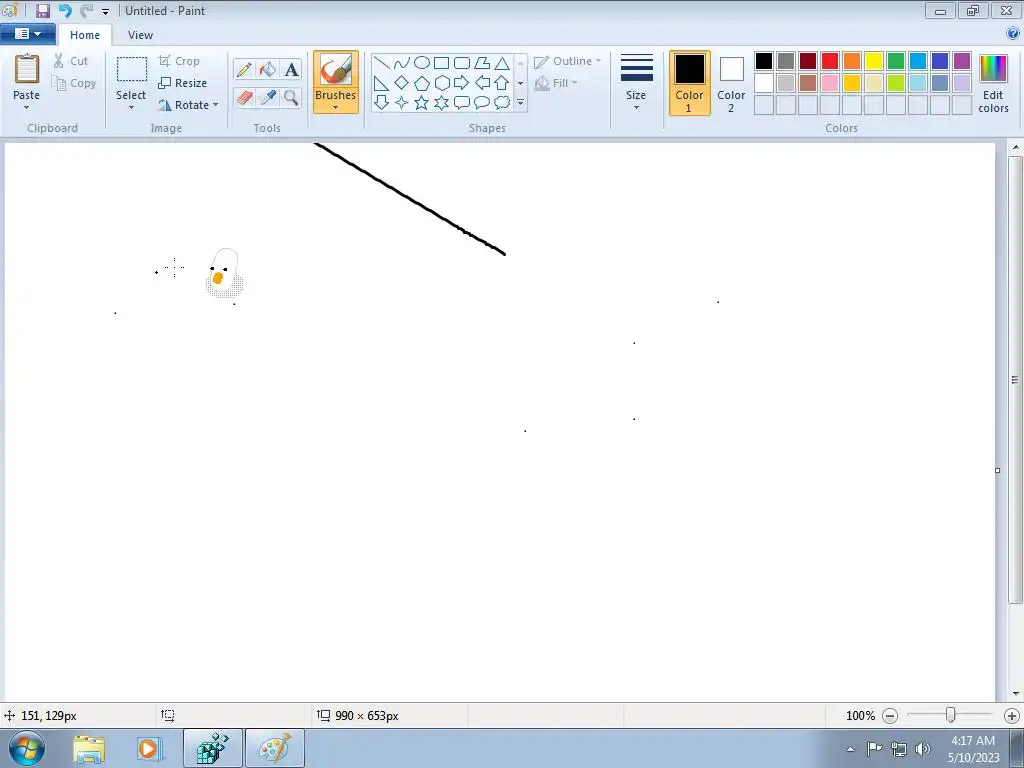Image resolution: width=1024 pixels, height=768 pixels.
Task: Choose the Six-point star shape
Action: tap(441, 103)
